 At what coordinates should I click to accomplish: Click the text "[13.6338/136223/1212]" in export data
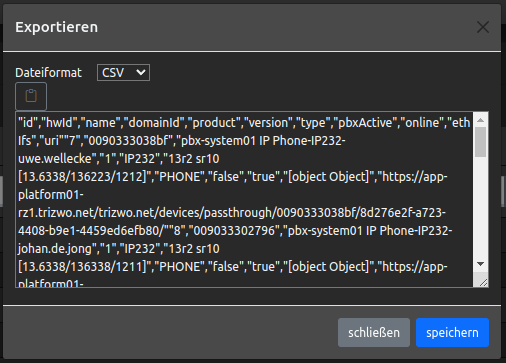(x=82, y=177)
